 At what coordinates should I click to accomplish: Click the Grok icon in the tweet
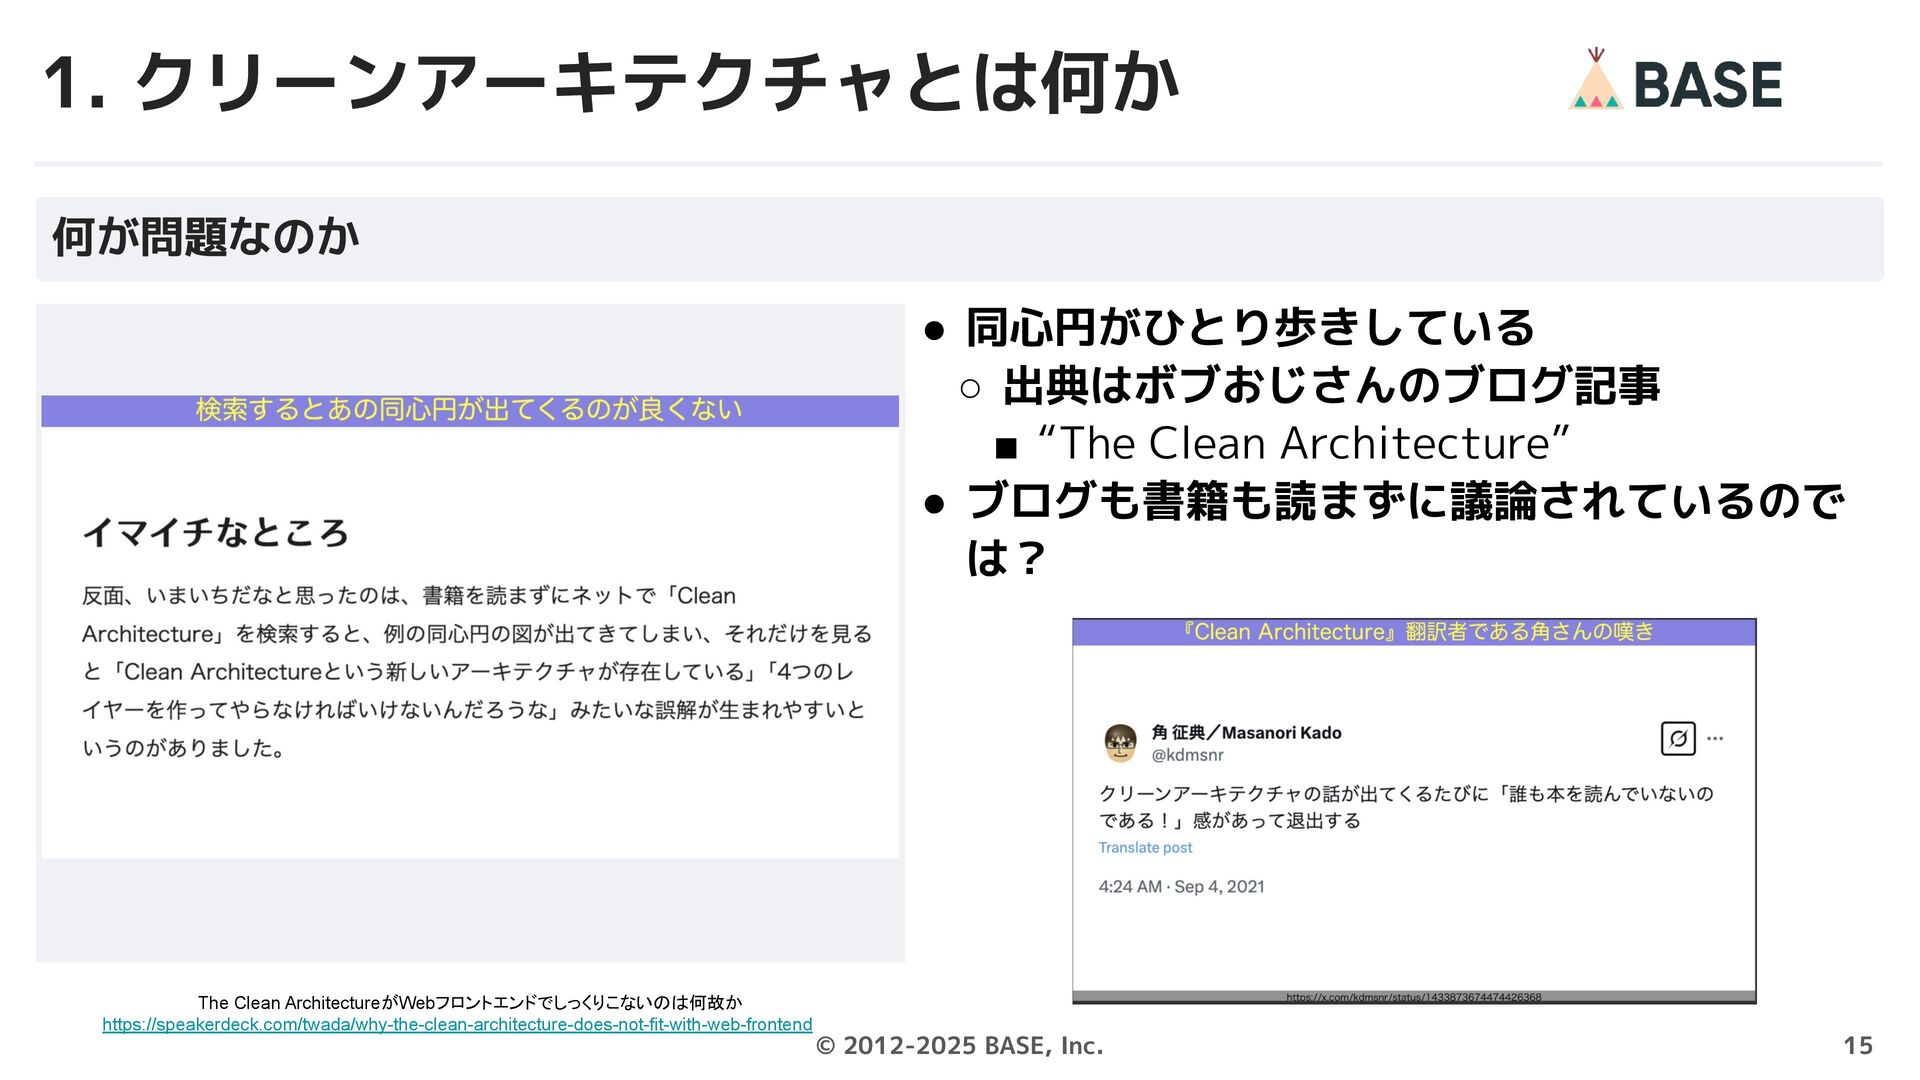click(x=1678, y=739)
